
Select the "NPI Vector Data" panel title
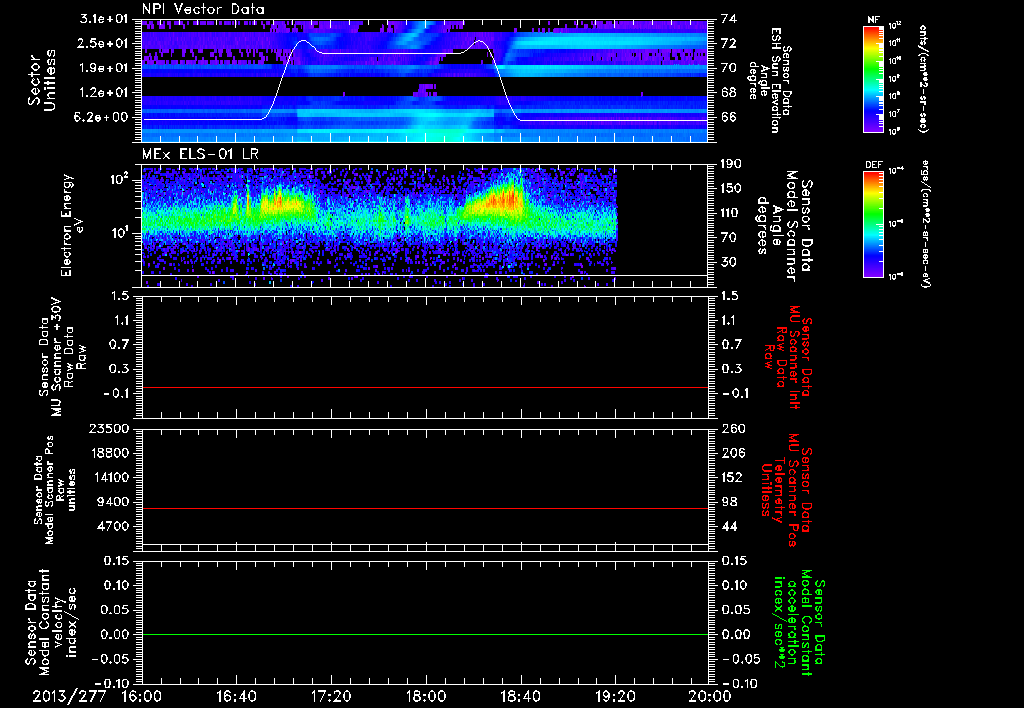point(204,9)
